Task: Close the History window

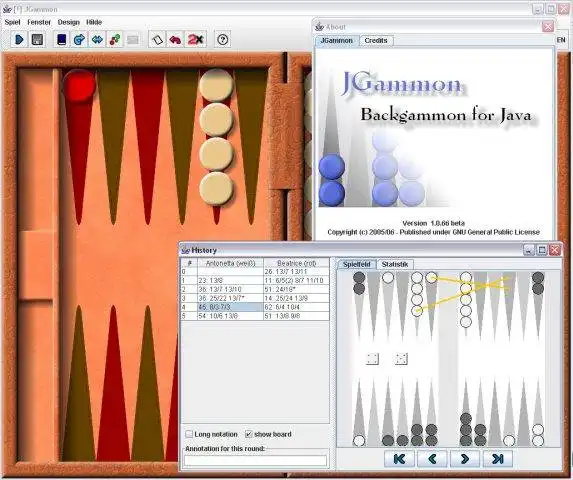Action: pyautogui.click(x=555, y=250)
